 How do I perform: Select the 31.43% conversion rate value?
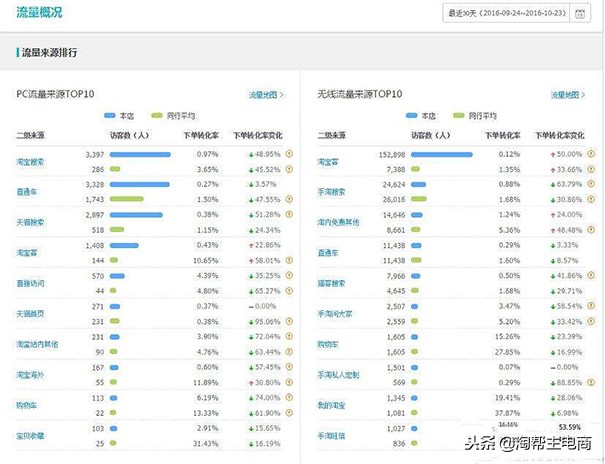206,444
